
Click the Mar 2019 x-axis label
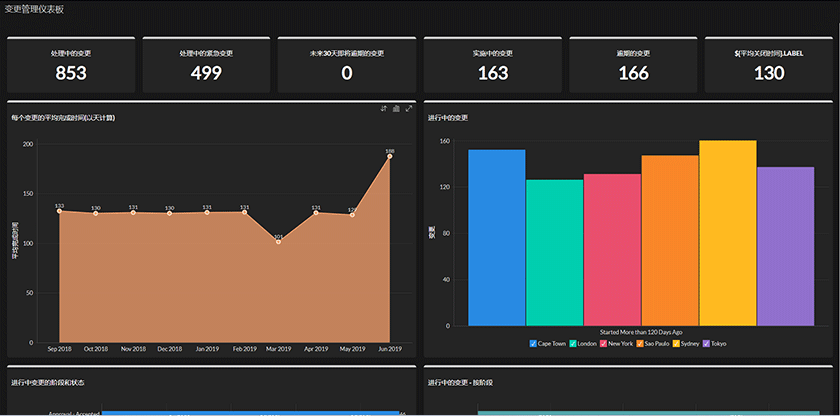tap(279, 349)
